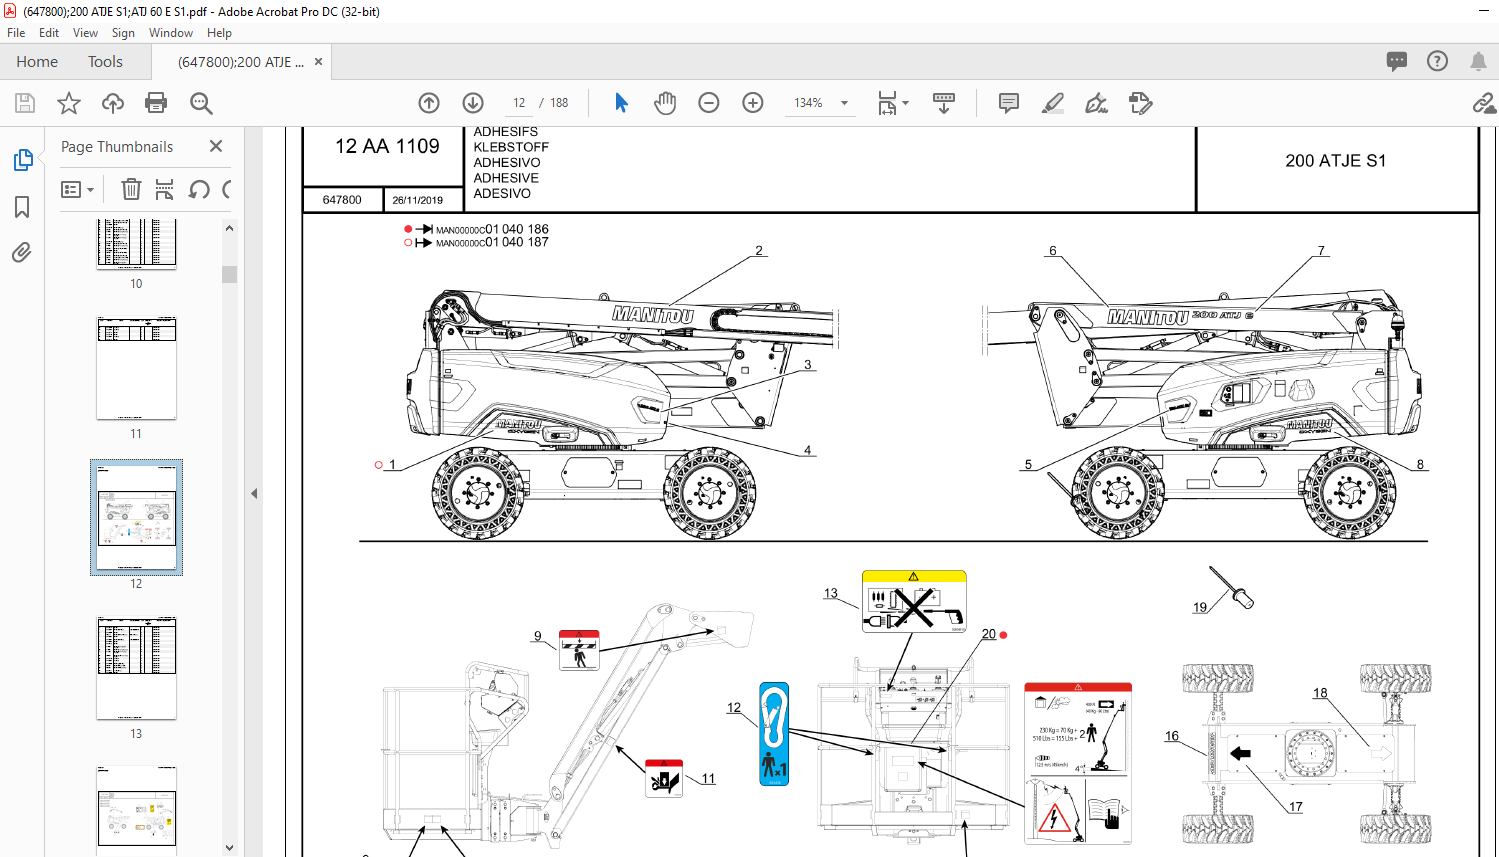Rotate page counterclockwise in thumbnails
This screenshot has height=857, width=1499.
click(199, 189)
